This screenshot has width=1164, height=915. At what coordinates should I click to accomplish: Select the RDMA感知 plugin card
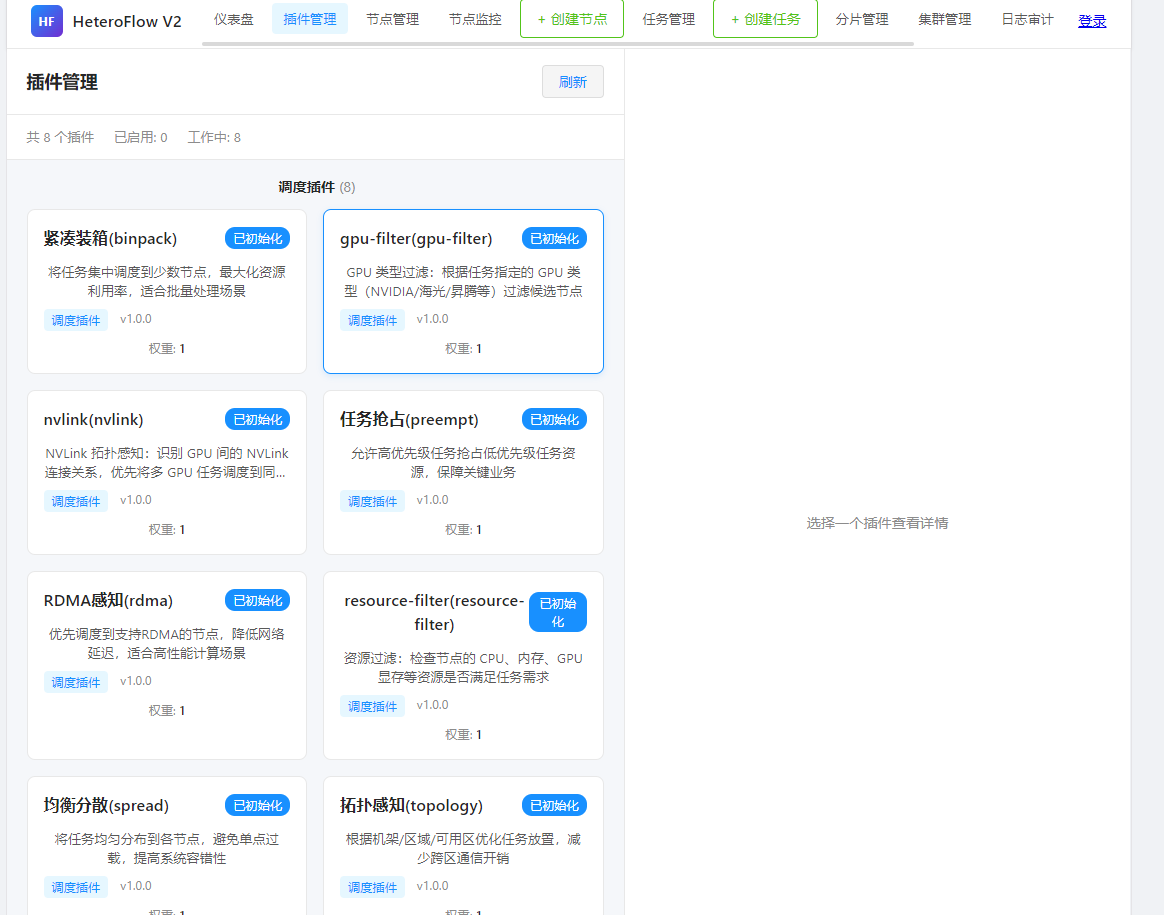(166, 665)
